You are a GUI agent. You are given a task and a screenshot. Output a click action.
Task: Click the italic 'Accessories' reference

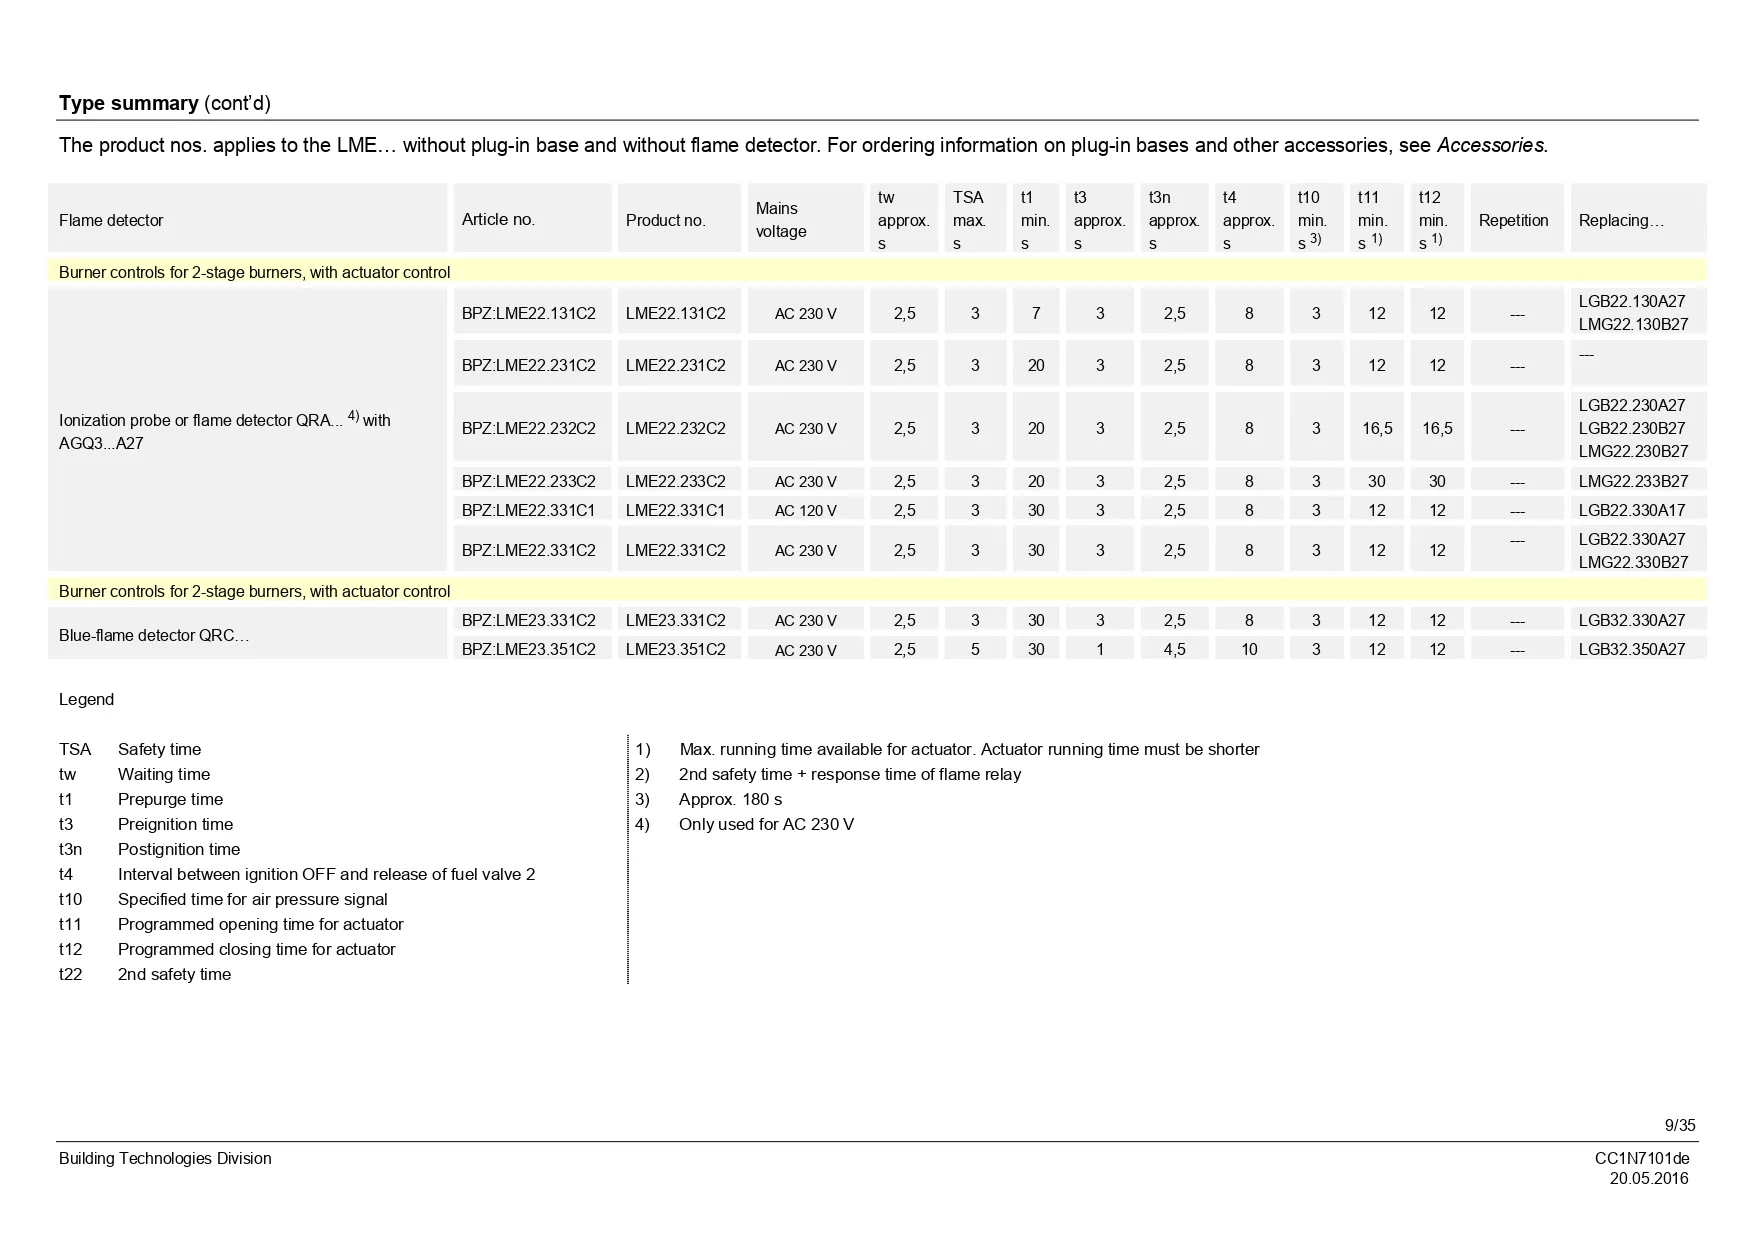coord(1491,145)
